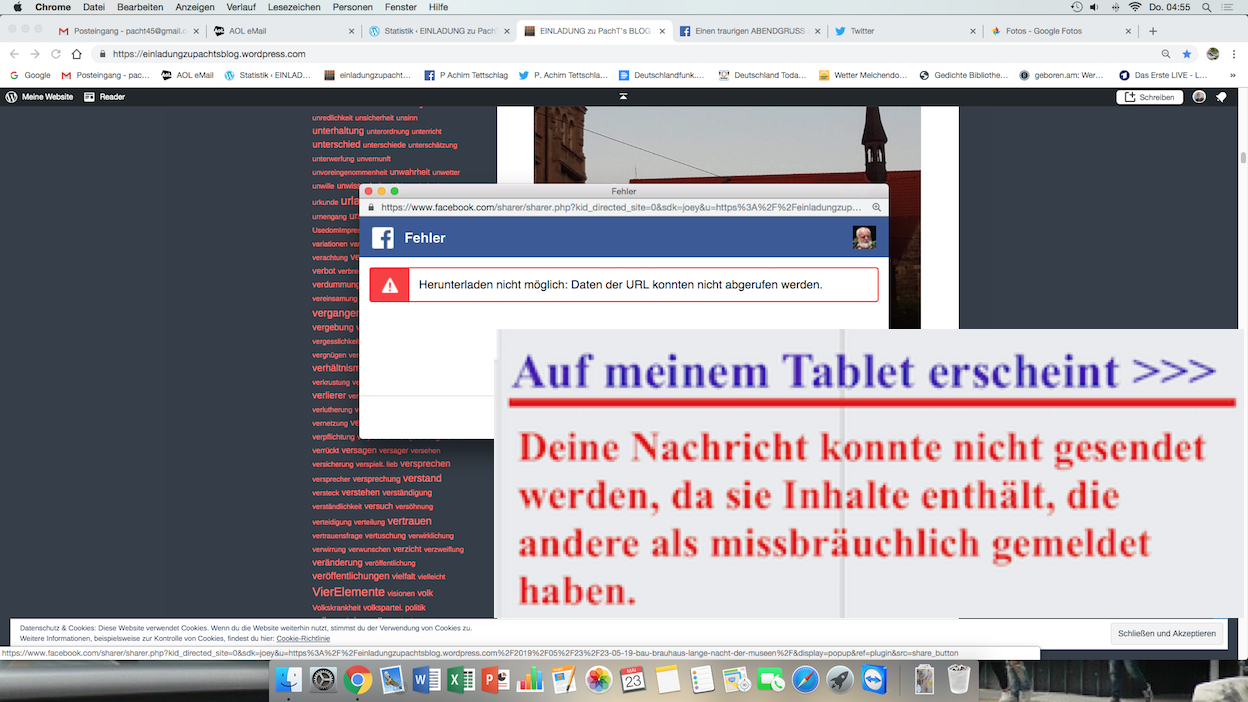Open the TeamViewer dock icon
Image resolution: width=1248 pixels, height=702 pixels.
click(875, 680)
